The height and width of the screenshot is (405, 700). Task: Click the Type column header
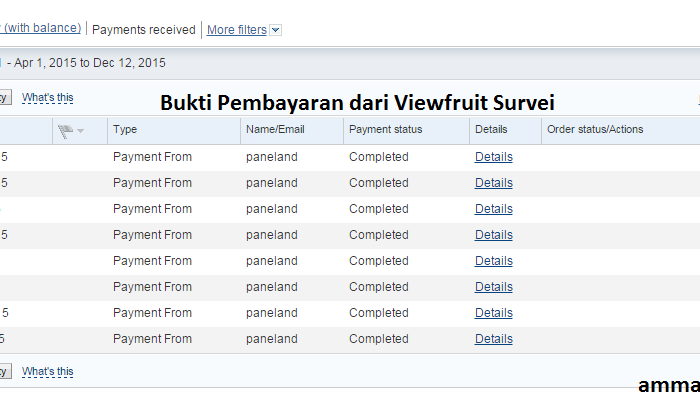point(125,129)
